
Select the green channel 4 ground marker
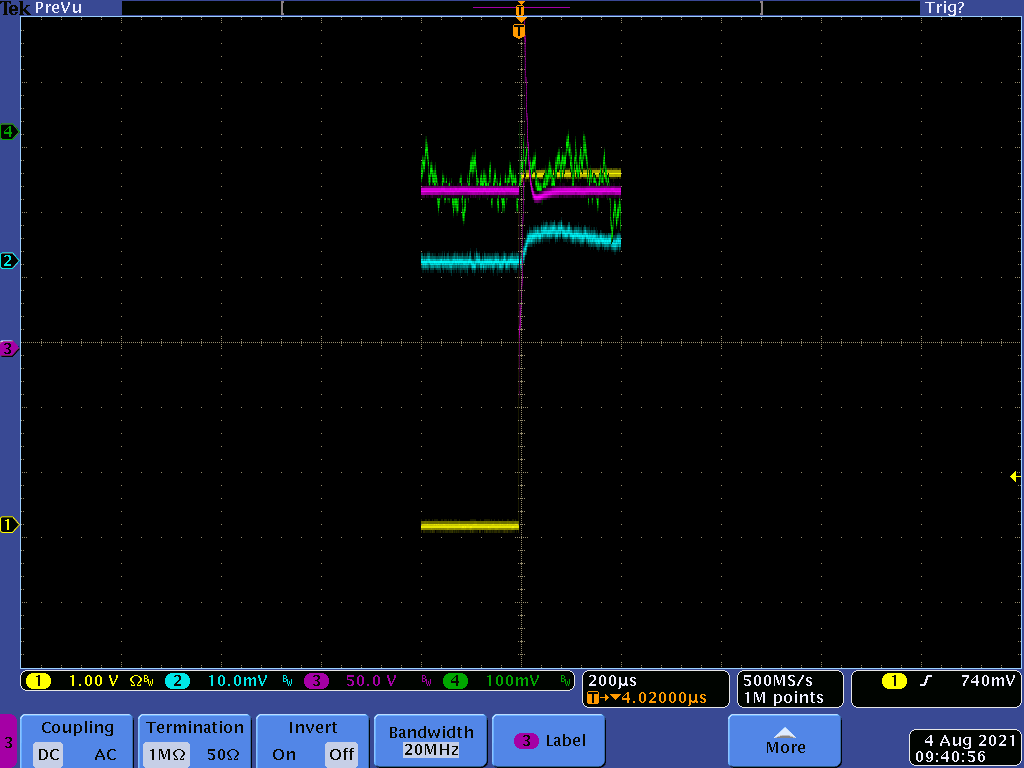[x=9, y=132]
